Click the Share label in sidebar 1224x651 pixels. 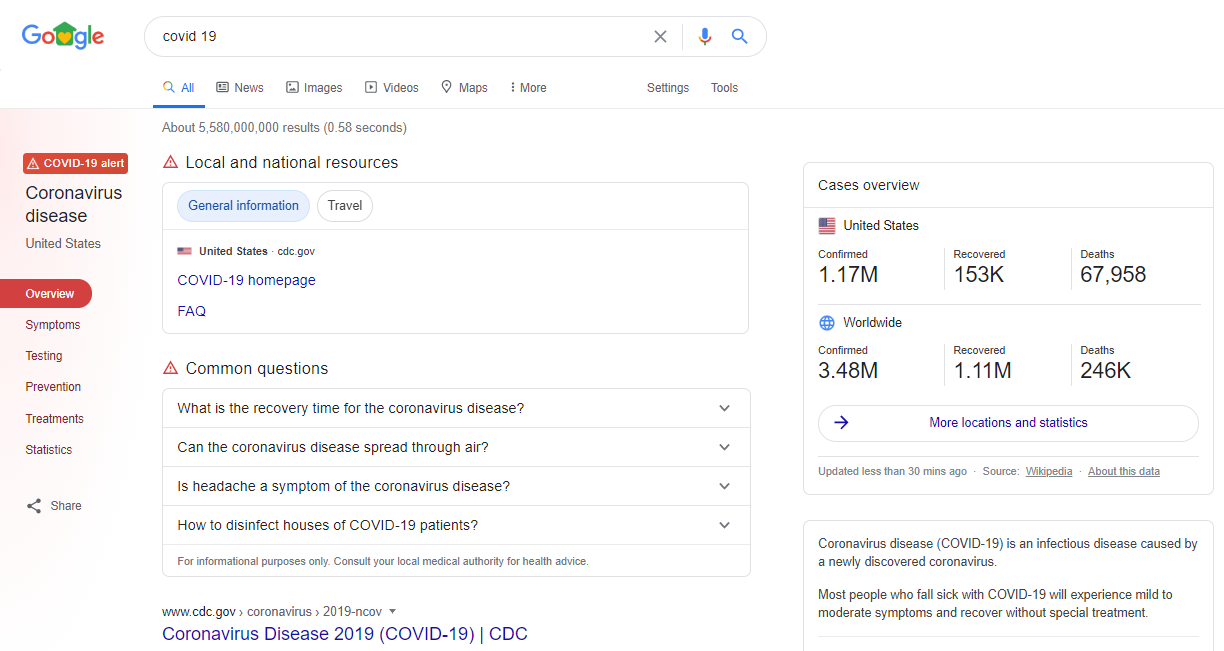coord(66,506)
